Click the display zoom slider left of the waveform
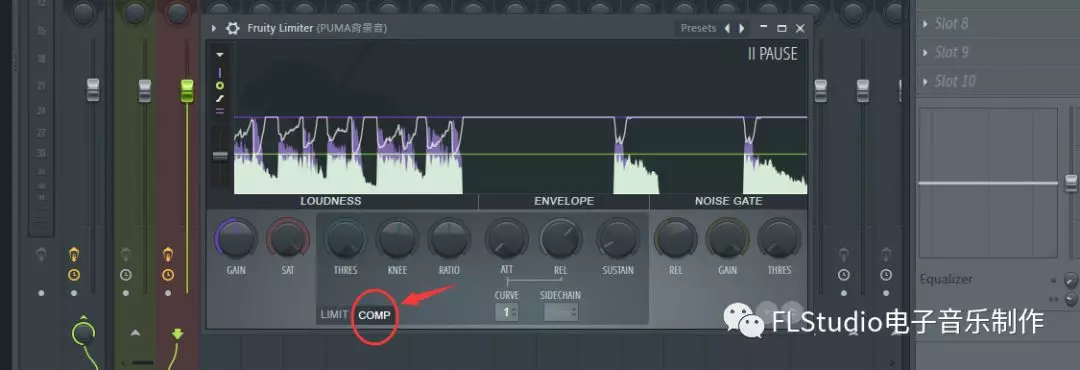The image size is (1080, 370). click(220, 156)
